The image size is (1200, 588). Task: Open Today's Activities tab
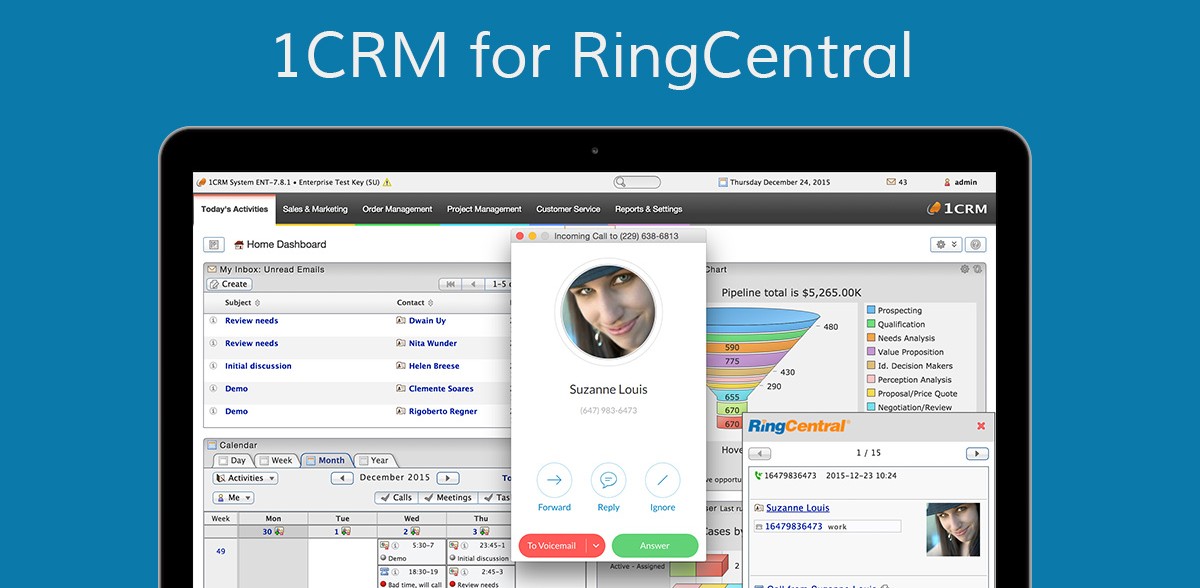tap(234, 209)
